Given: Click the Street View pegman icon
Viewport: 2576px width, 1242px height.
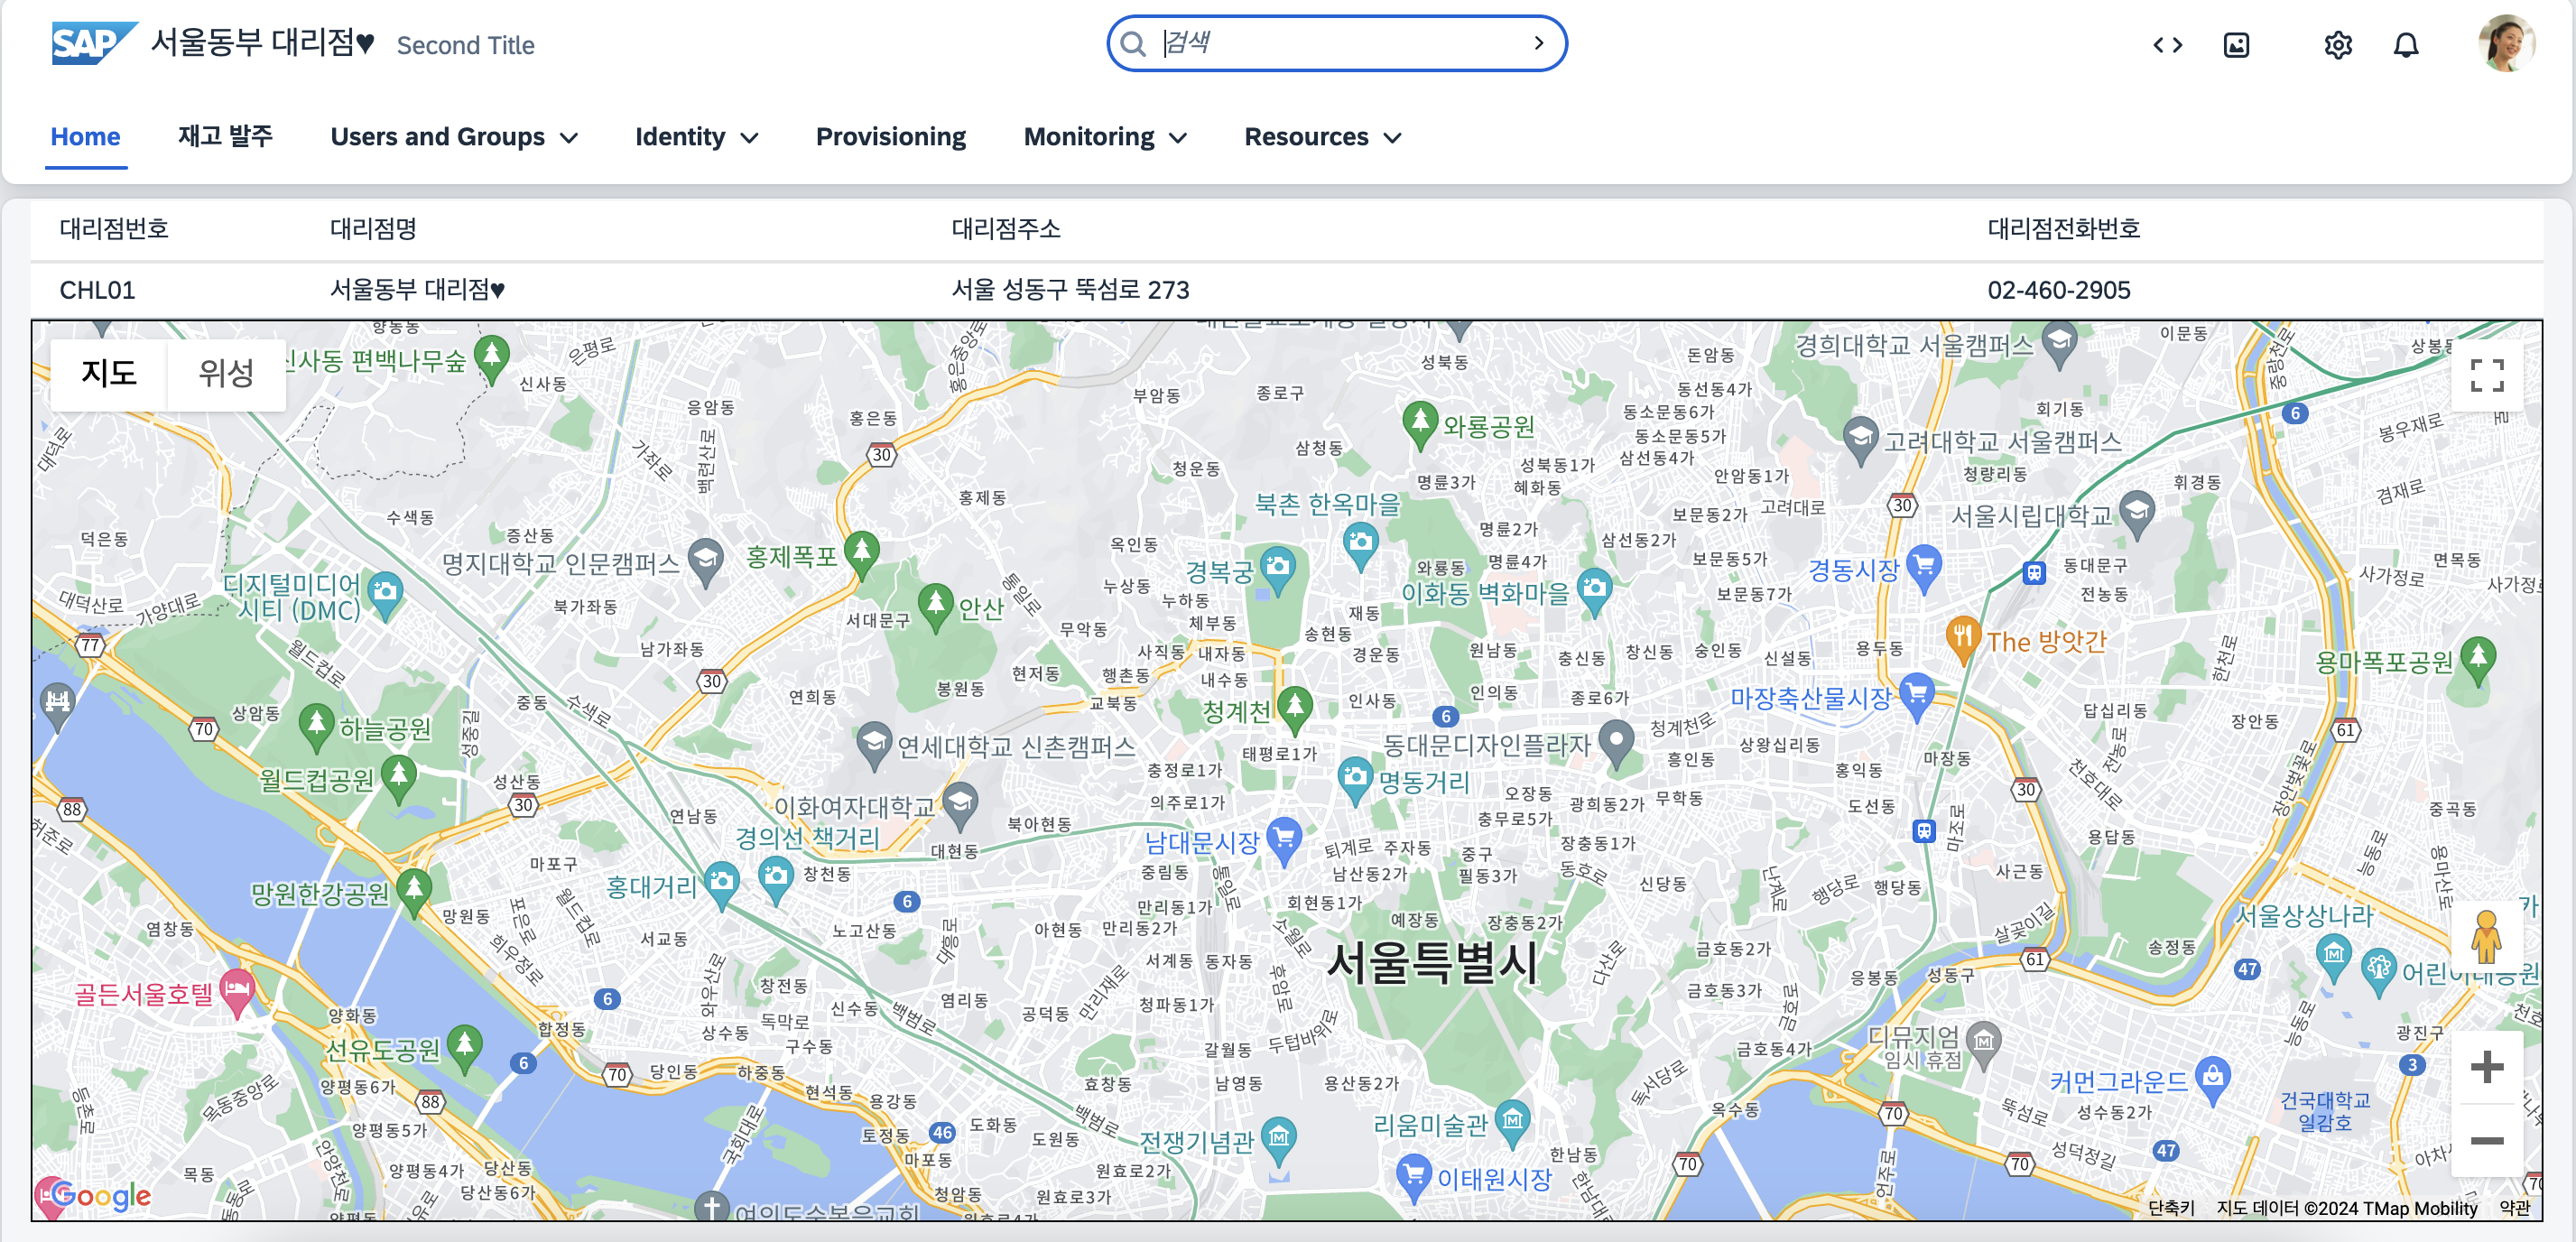Looking at the screenshot, I should (2485, 937).
